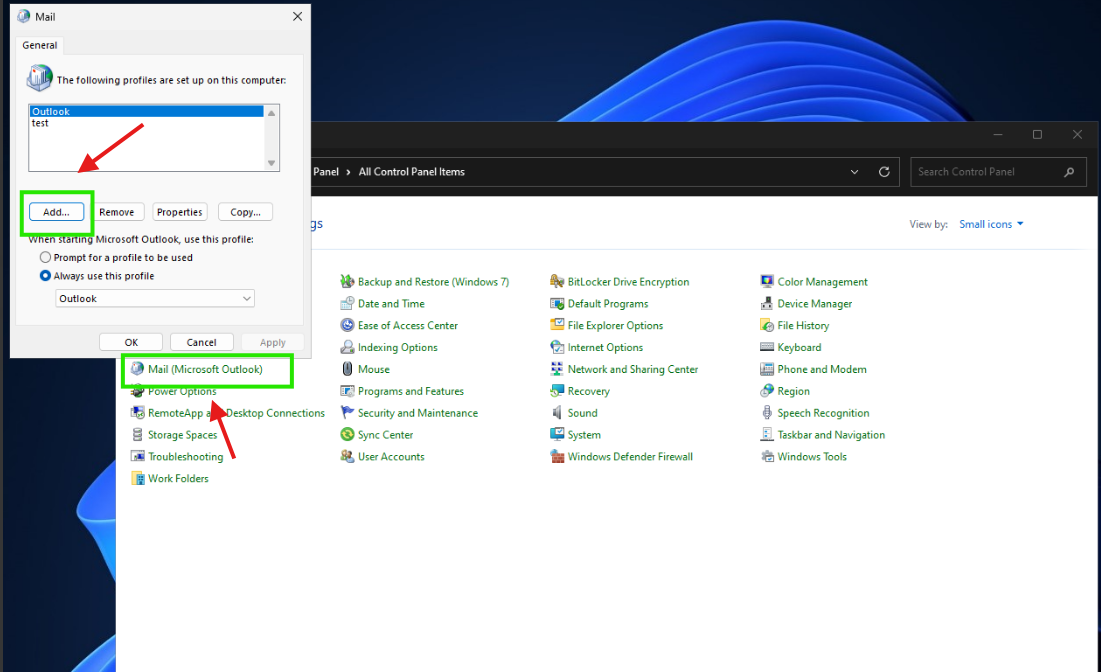Open Speech Recognition microphone icon
Image resolution: width=1101 pixels, height=672 pixels.
tap(767, 413)
